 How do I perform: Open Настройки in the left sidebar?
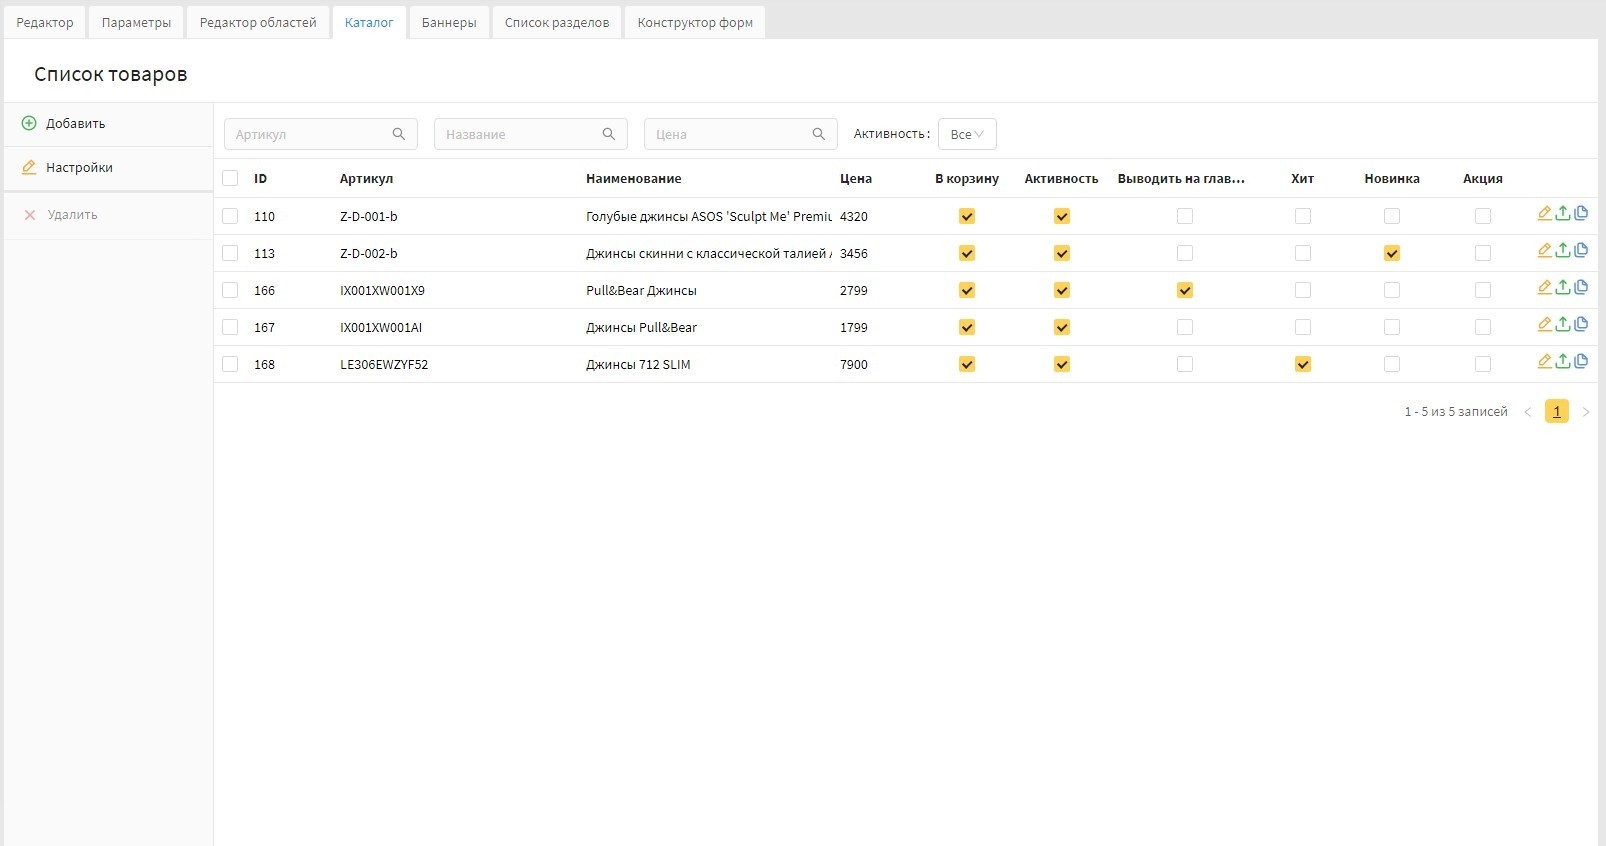[x=79, y=168]
